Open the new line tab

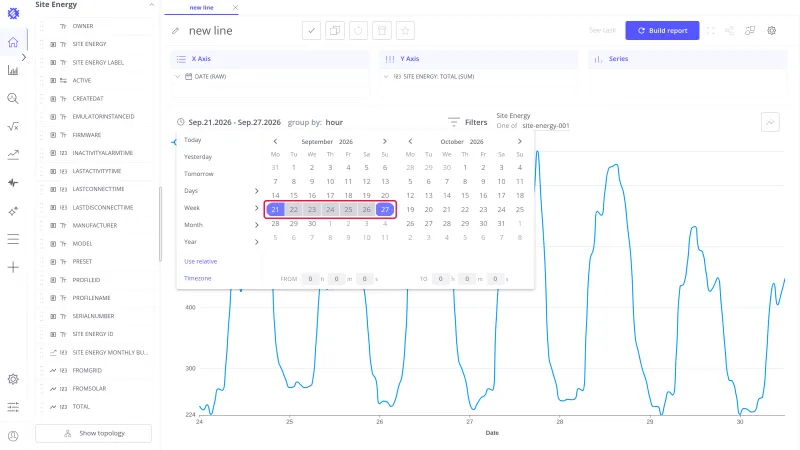[202, 8]
